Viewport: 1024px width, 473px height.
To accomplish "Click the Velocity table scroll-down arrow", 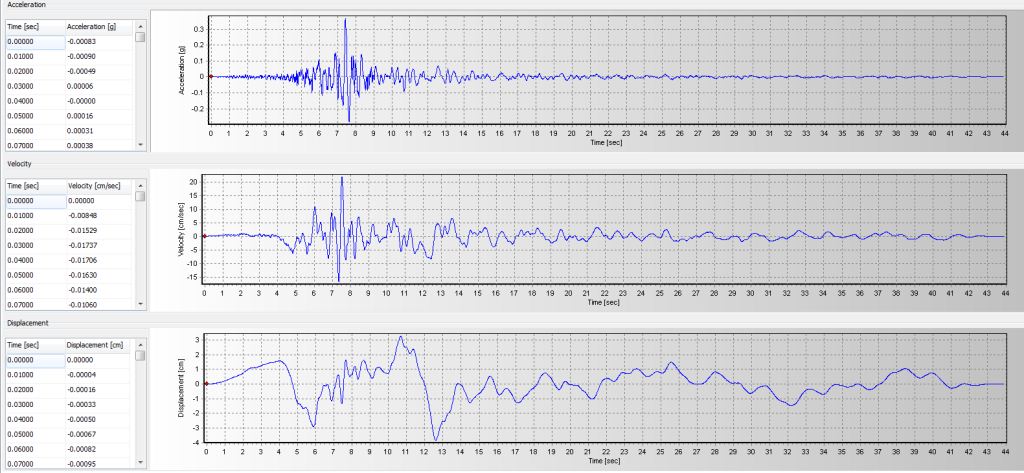I will click(141, 304).
